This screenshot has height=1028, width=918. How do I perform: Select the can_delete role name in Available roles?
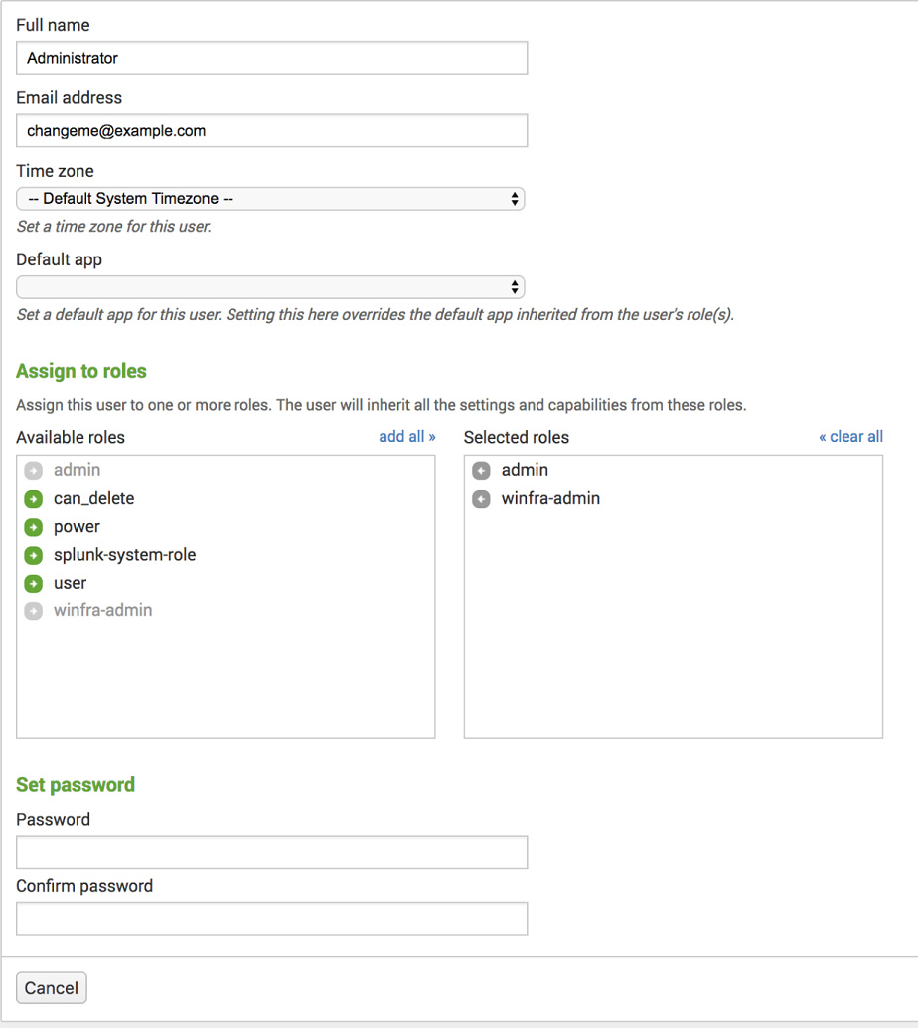click(94, 499)
